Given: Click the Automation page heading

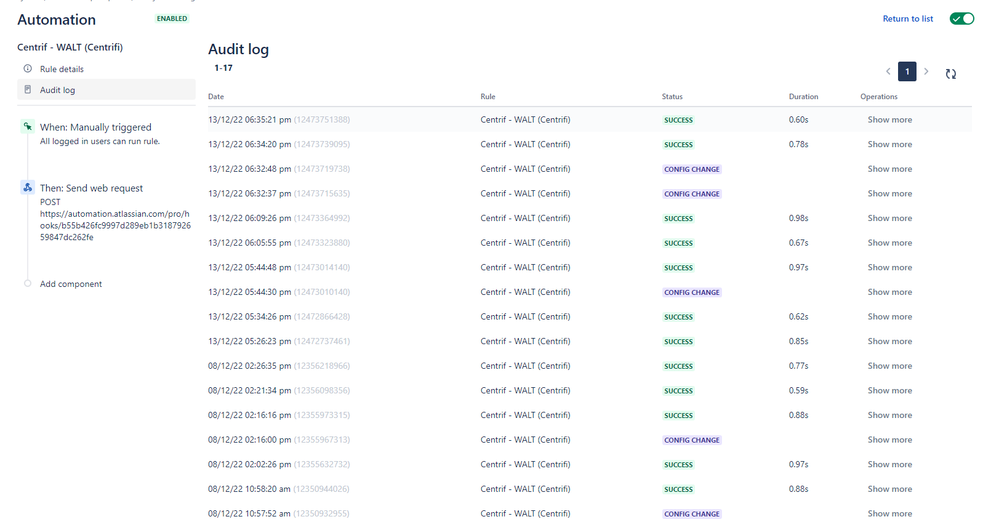Looking at the screenshot, I should pos(56,20).
